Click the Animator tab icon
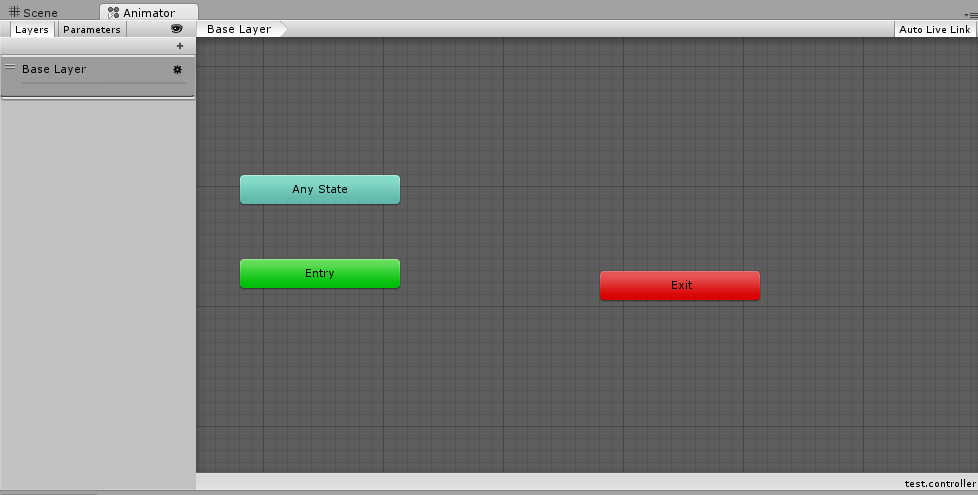This screenshot has width=978, height=495. tap(113, 13)
